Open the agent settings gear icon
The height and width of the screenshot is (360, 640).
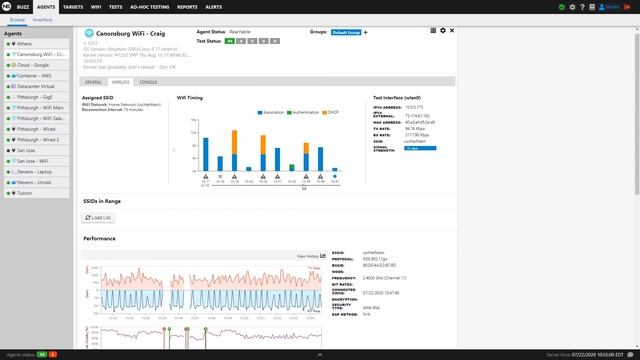(x=443, y=31)
